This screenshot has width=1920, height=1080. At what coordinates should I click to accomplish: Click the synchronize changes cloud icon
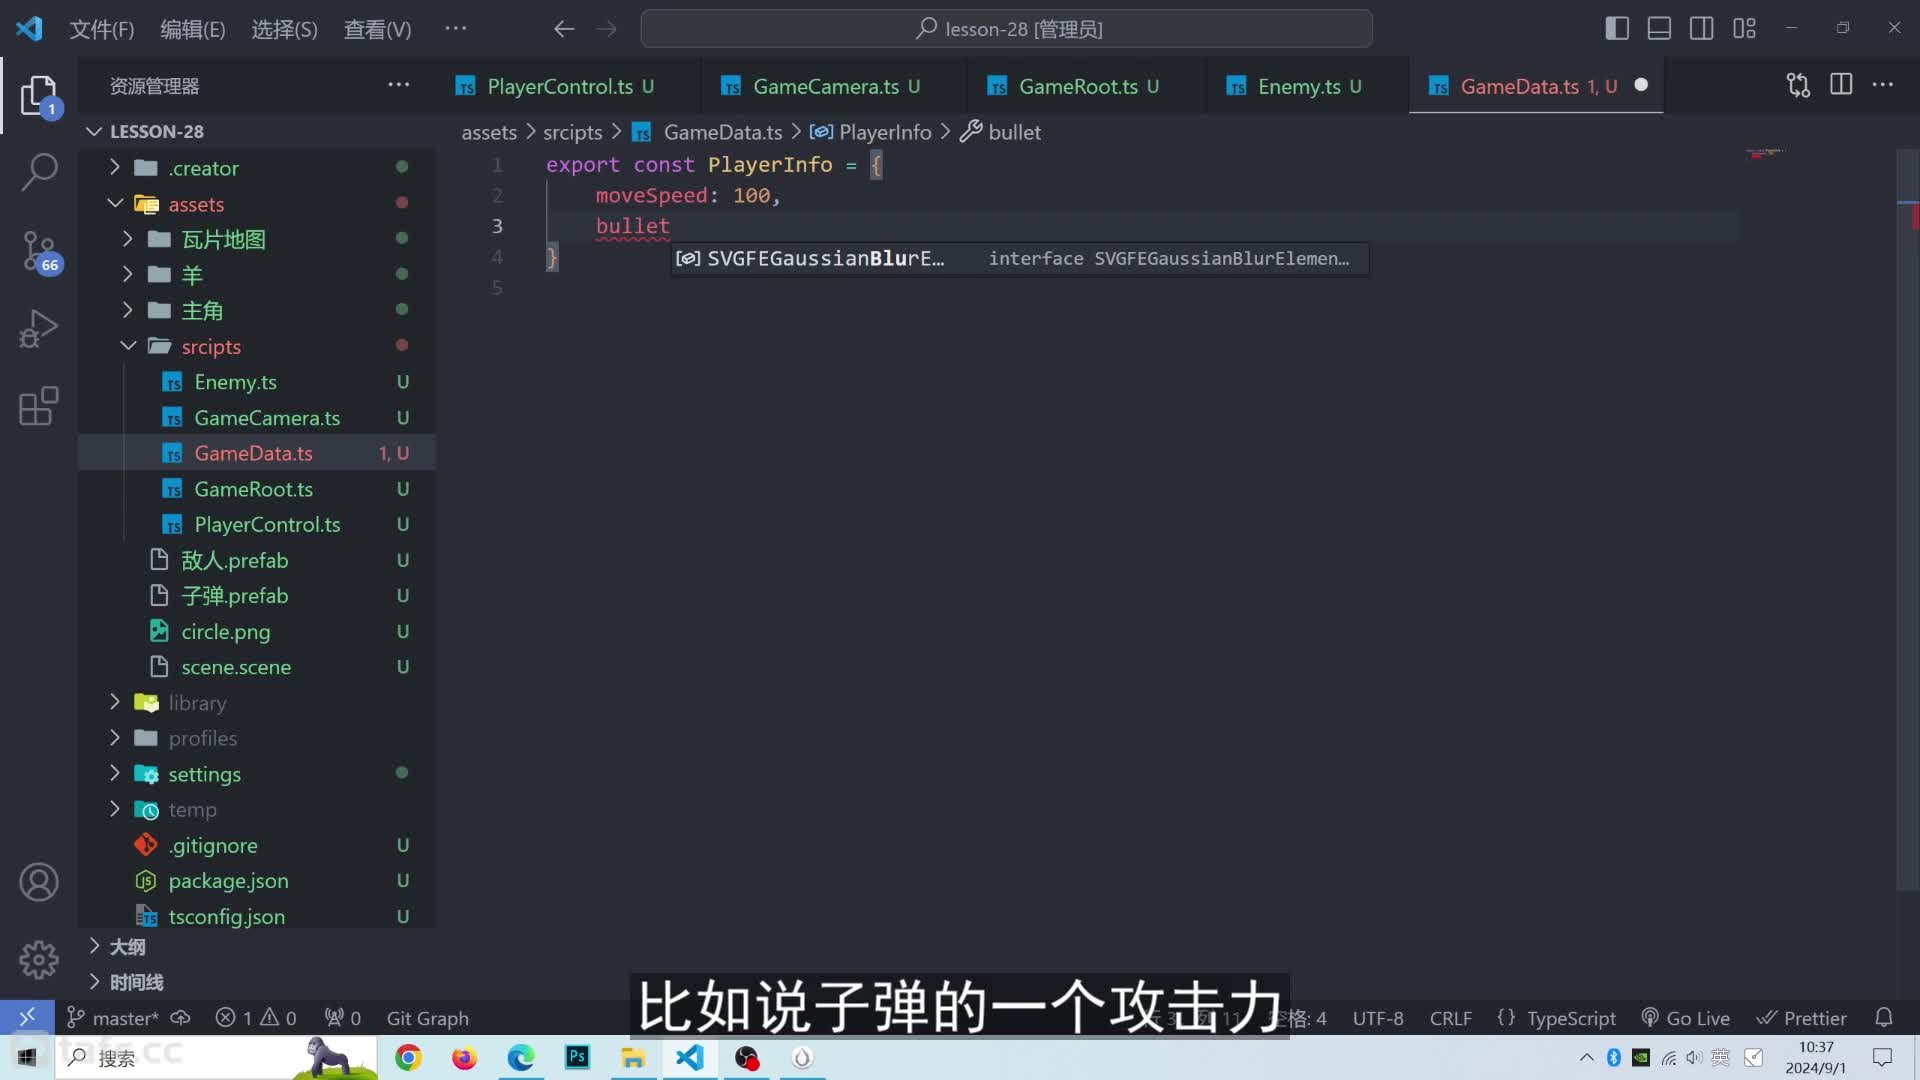181,1018
